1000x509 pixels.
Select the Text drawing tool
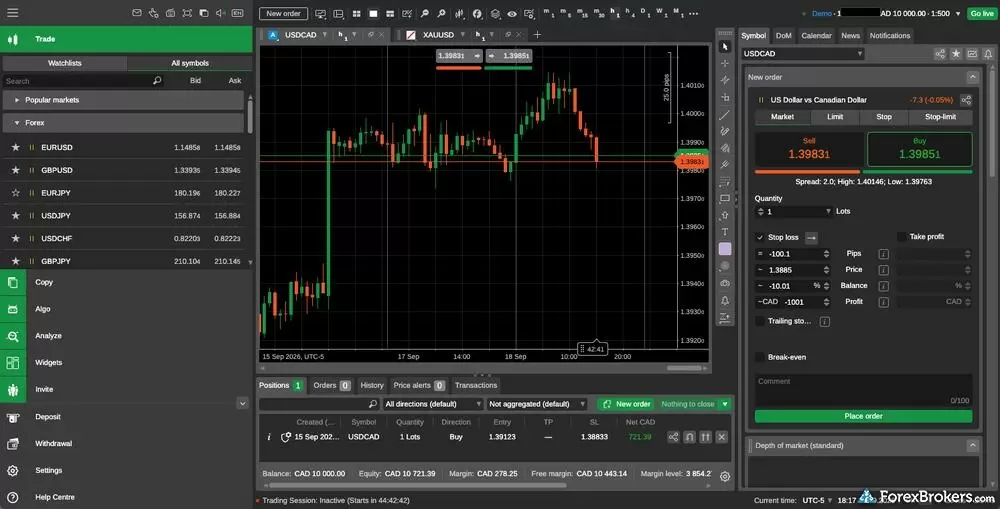[x=724, y=232]
